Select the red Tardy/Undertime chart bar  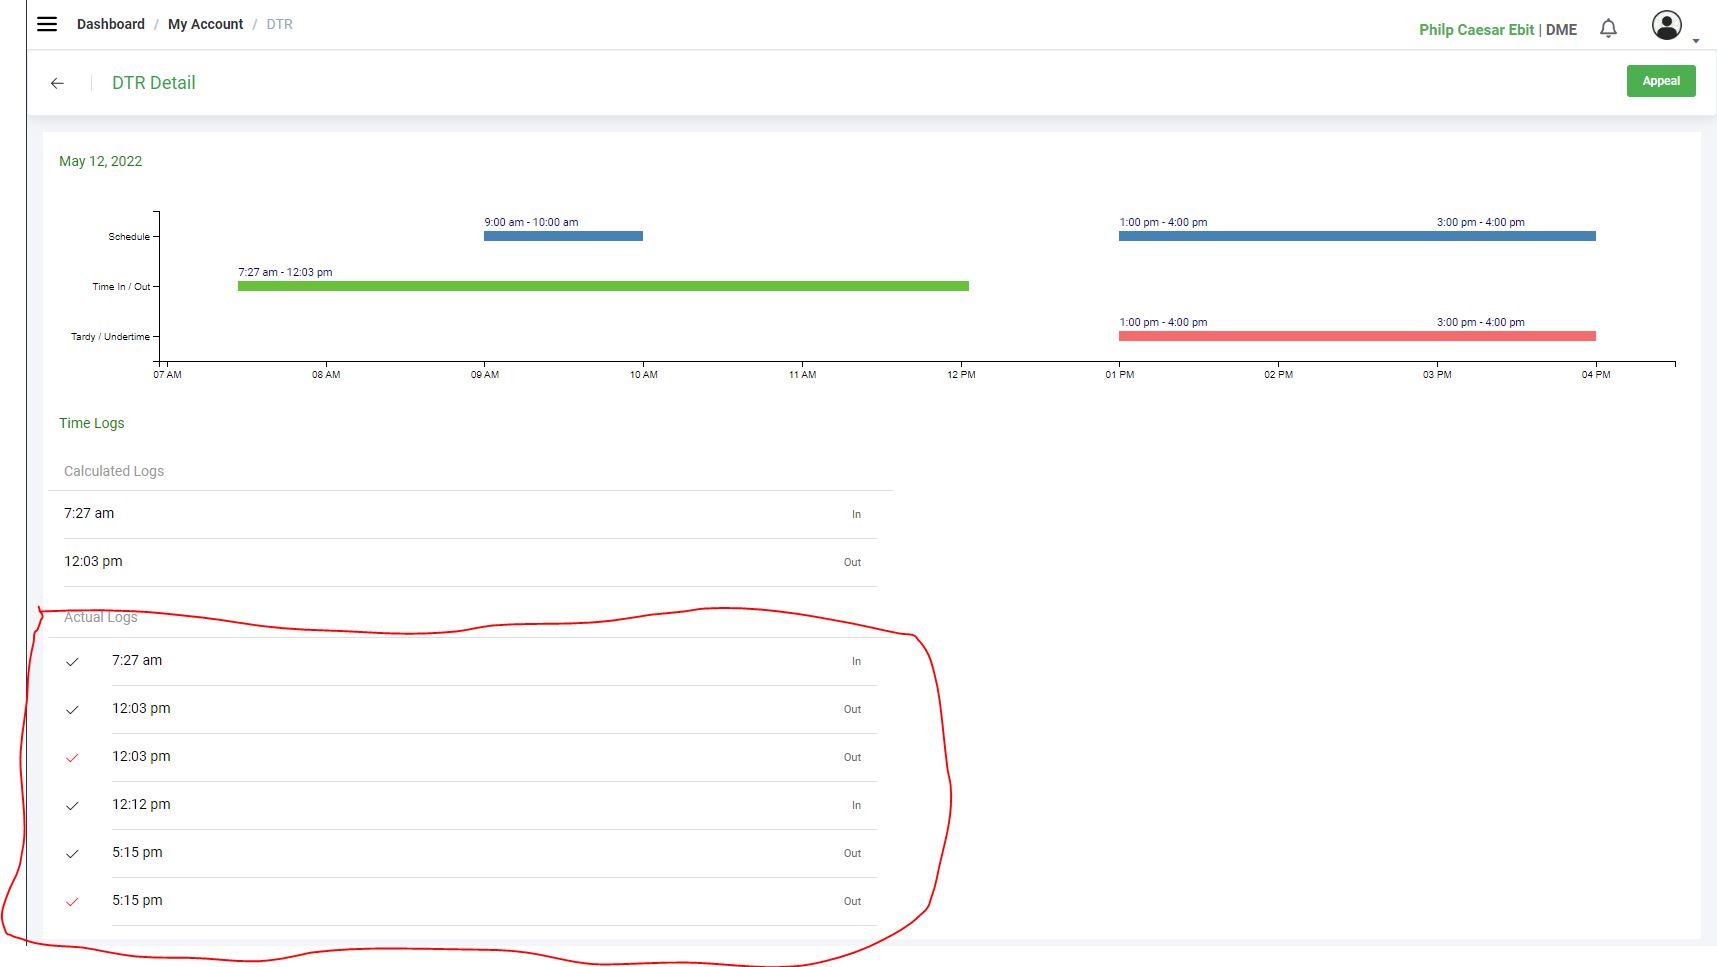pos(1357,336)
